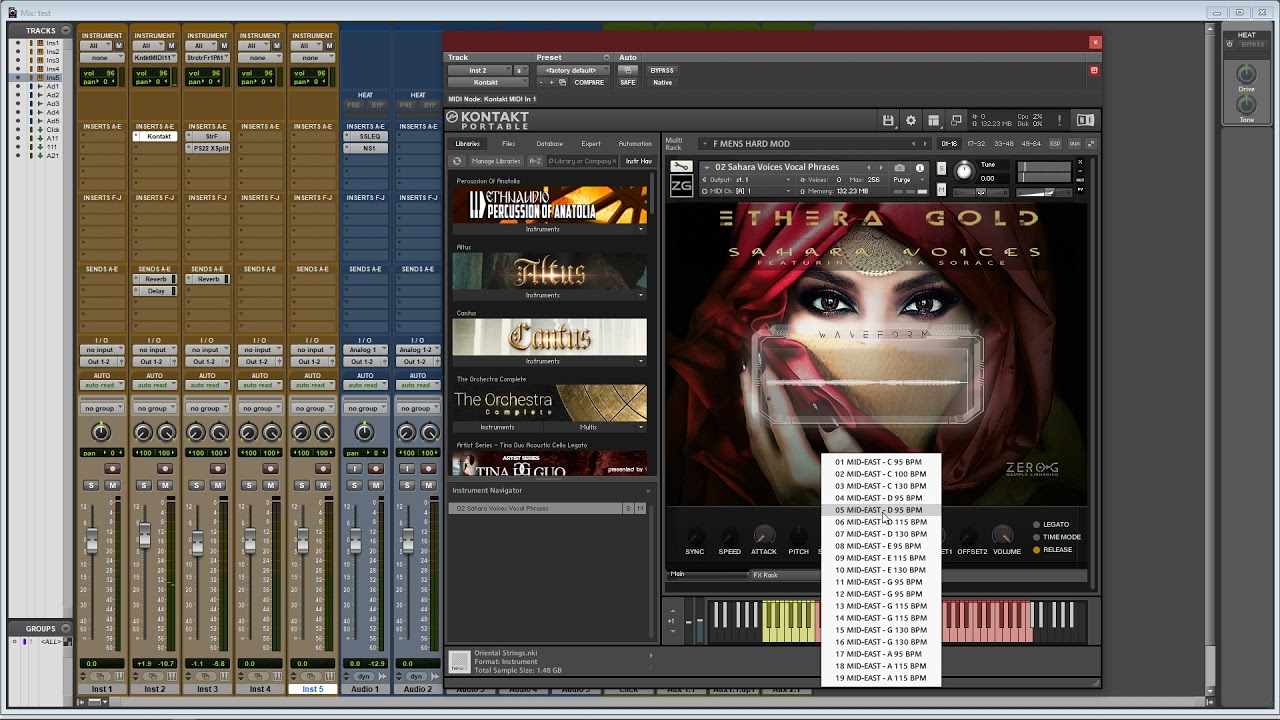Click the Kontakt minimized view icon

point(956,120)
